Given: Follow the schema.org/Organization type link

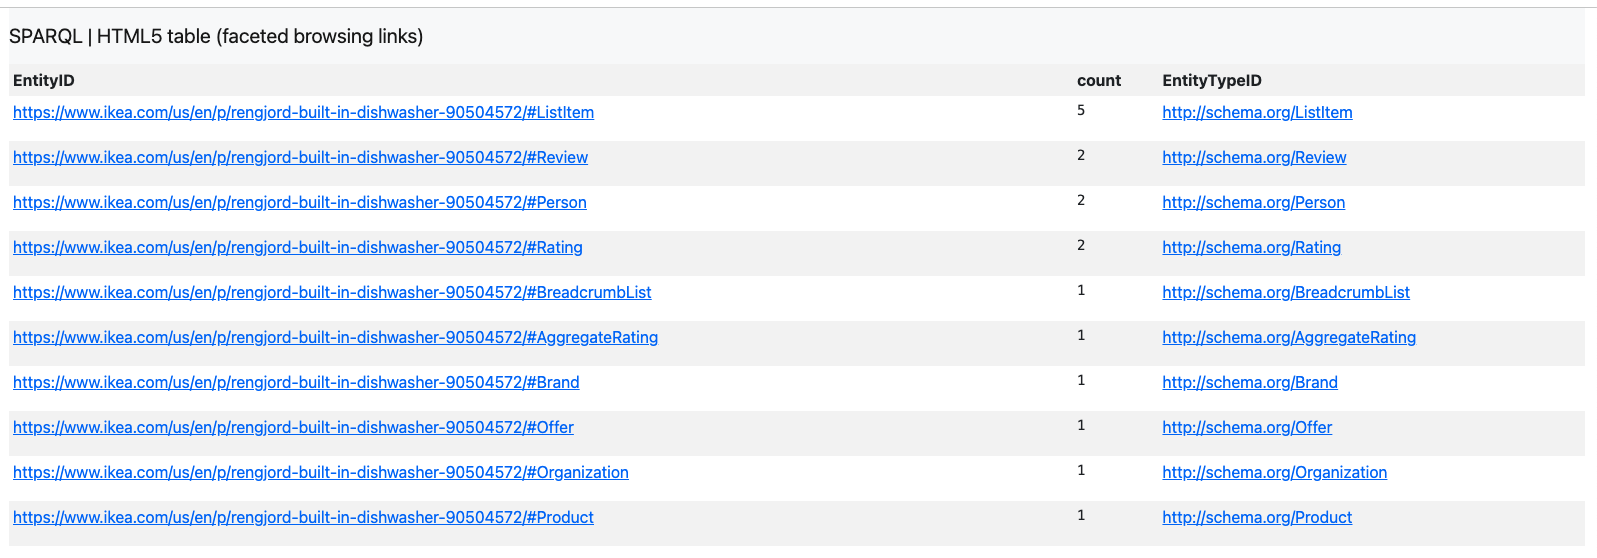Looking at the screenshot, I should [1274, 473].
